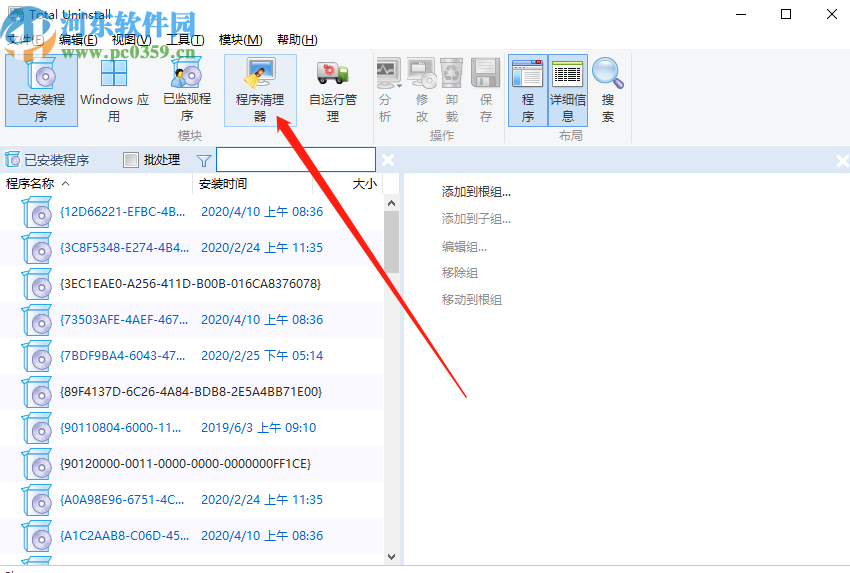Screen dimensions: 850x573
Task: Open the 模块(M) menu
Action: coord(241,40)
